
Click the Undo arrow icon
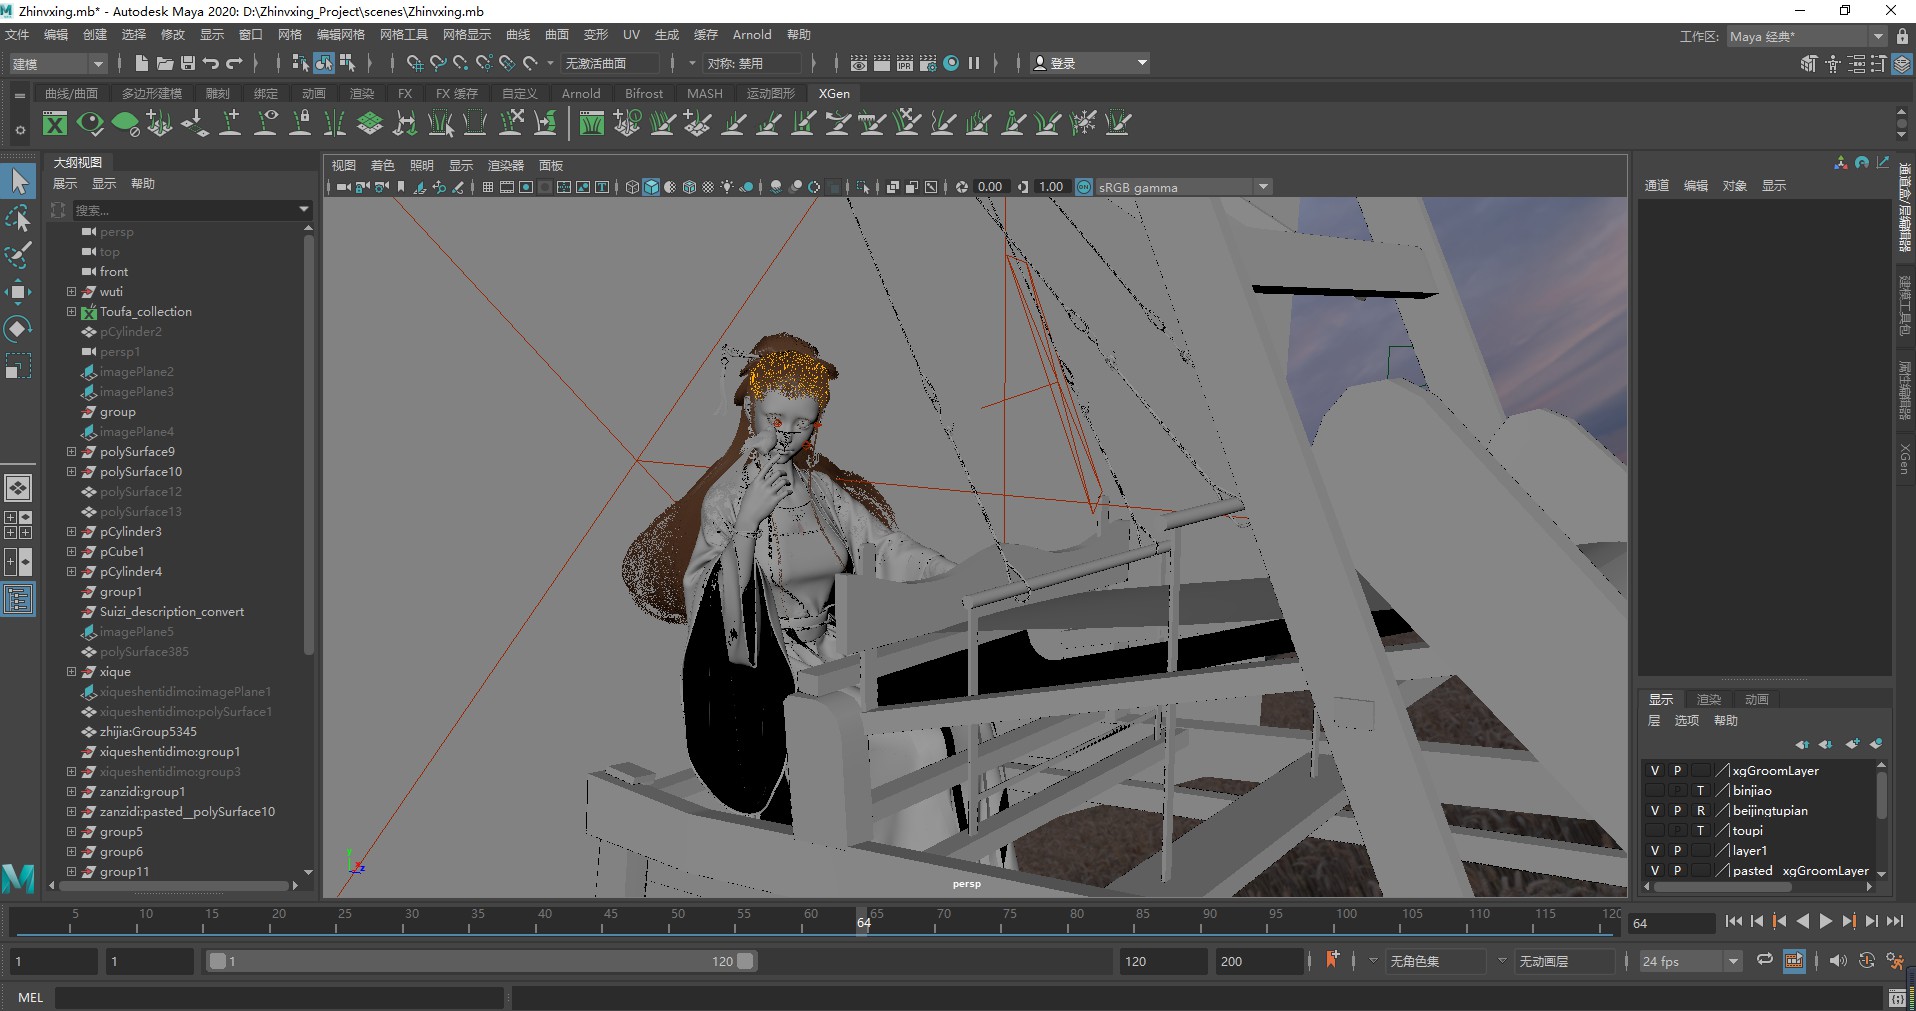210,63
